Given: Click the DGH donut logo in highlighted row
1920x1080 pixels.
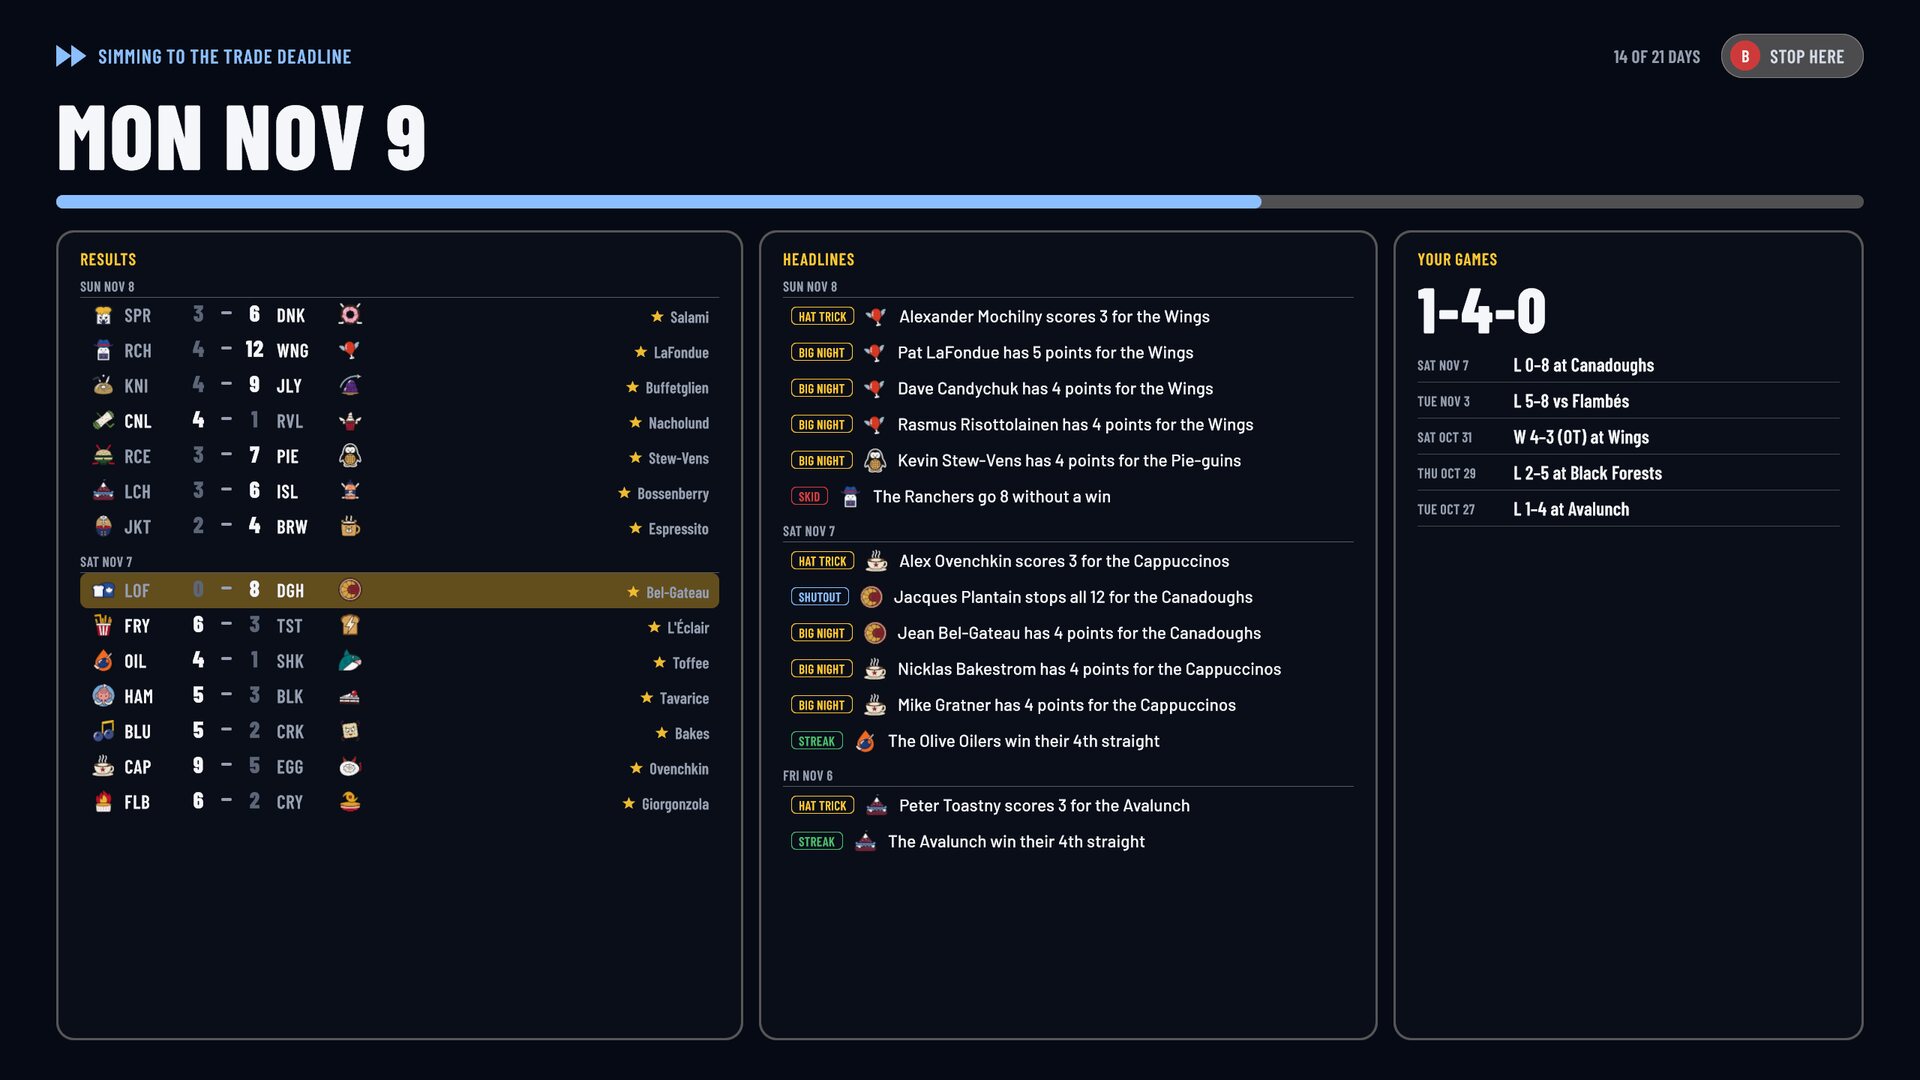Looking at the screenshot, I should click(x=350, y=590).
